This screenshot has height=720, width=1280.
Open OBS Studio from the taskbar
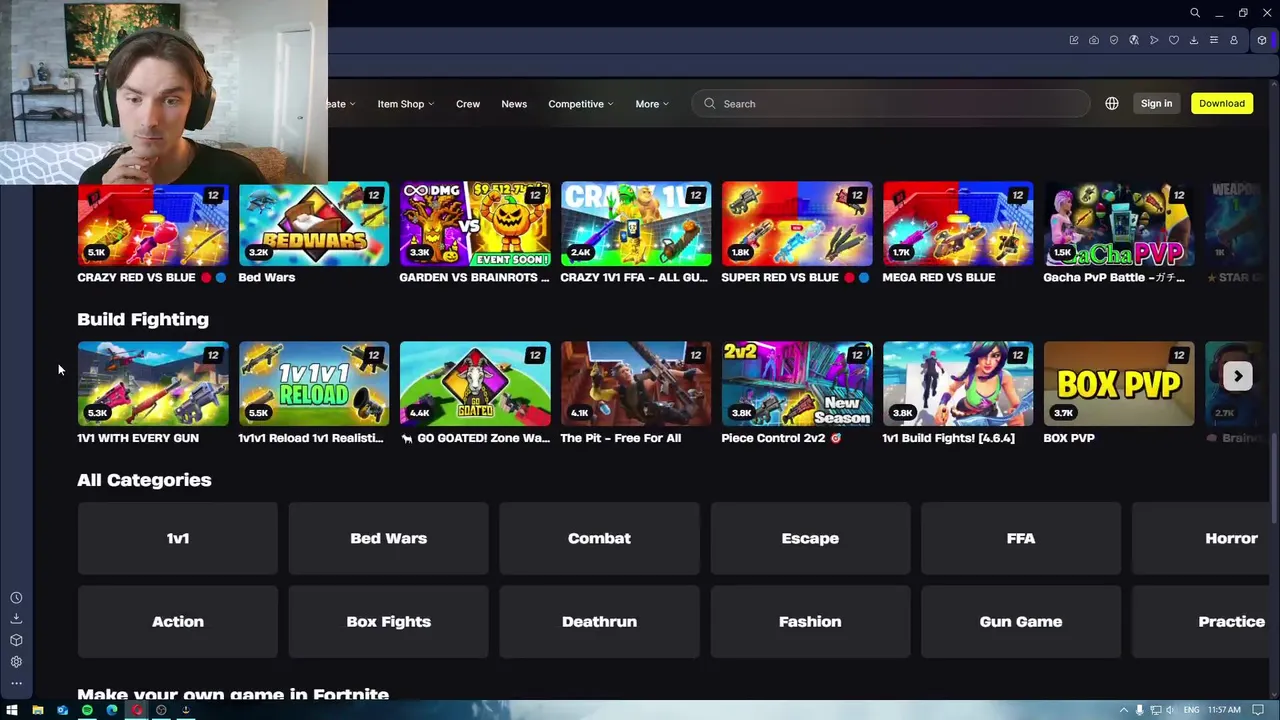click(x=161, y=710)
